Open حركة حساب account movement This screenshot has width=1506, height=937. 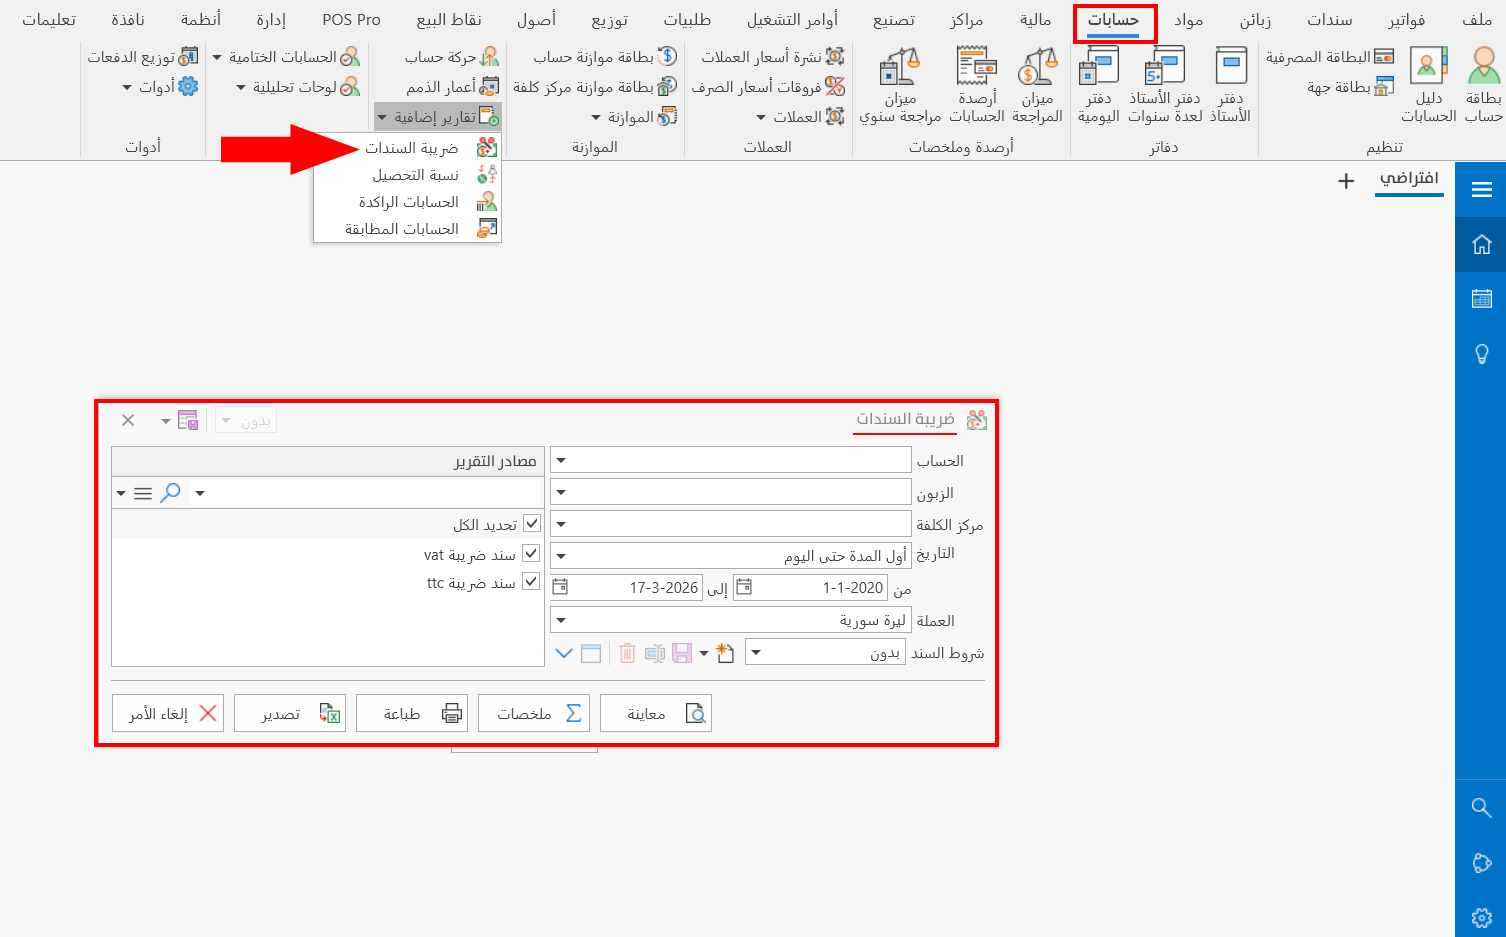[451, 57]
